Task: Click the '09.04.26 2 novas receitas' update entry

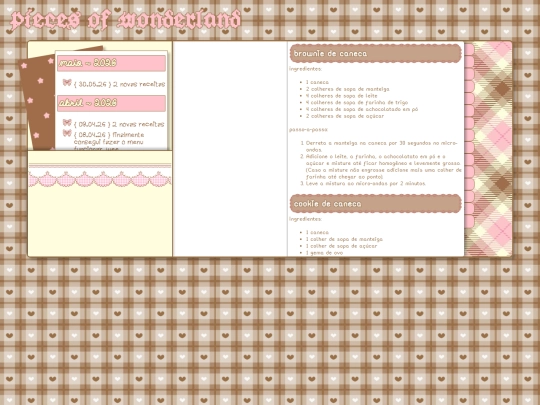Action: pos(119,124)
